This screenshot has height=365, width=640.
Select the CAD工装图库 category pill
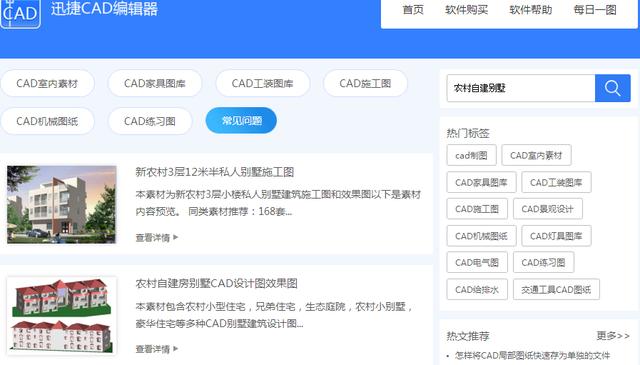(262, 83)
